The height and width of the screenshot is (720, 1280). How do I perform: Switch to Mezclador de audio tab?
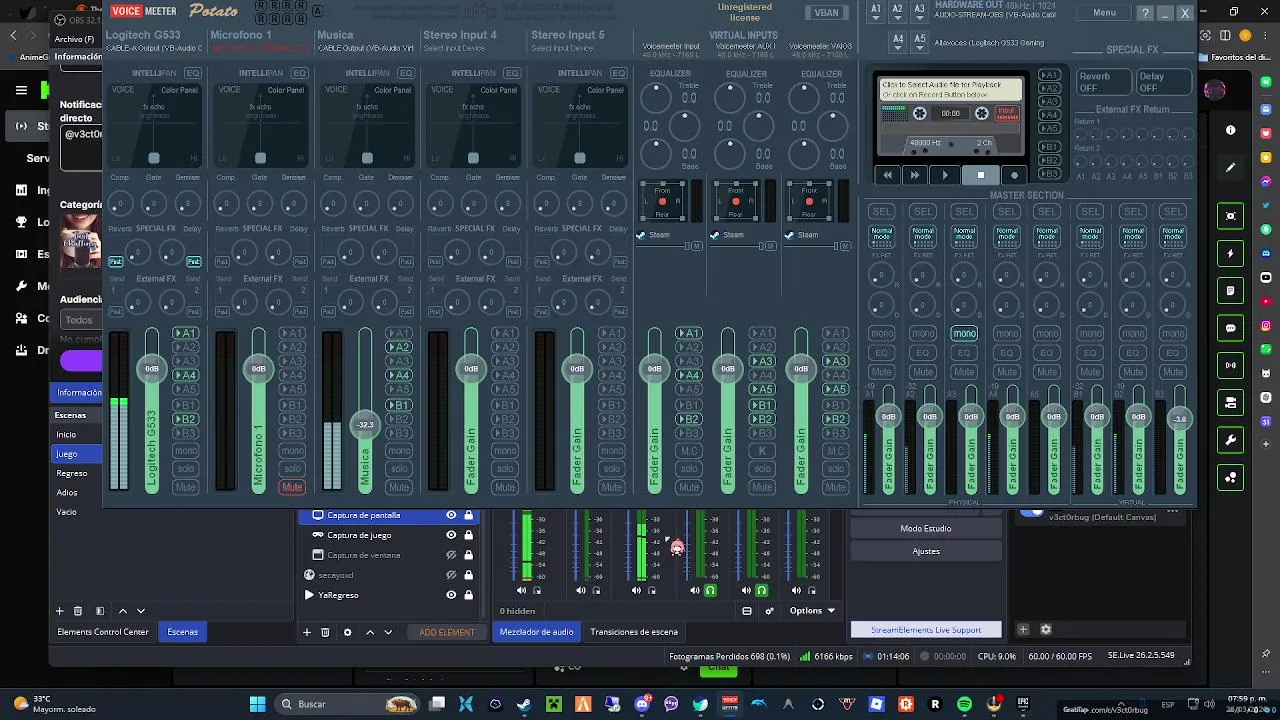pyautogui.click(x=536, y=632)
